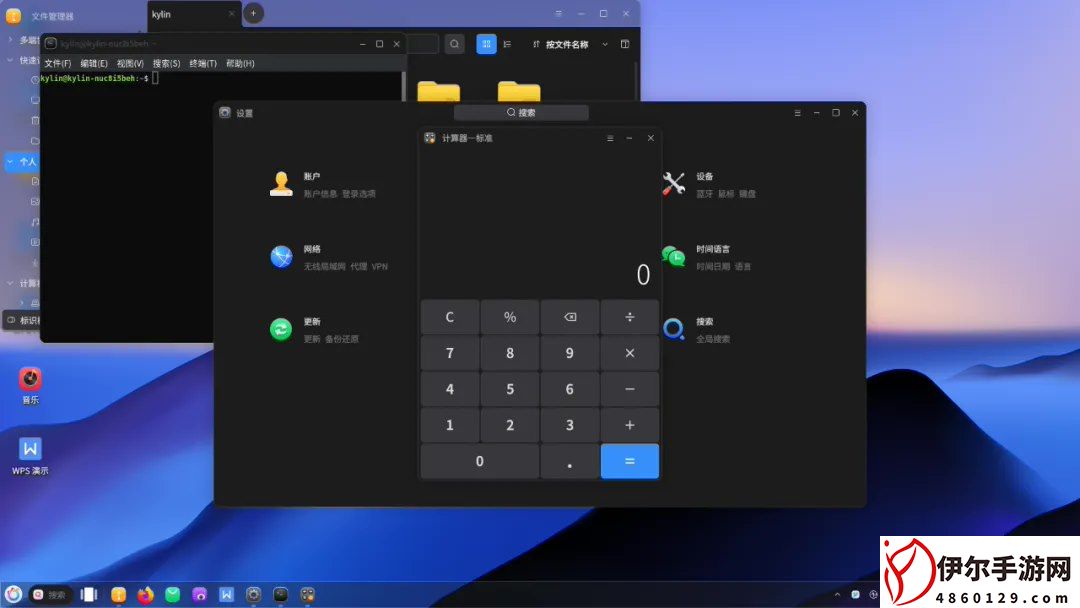
Task: Click the plus key in the calculator
Action: (630, 425)
